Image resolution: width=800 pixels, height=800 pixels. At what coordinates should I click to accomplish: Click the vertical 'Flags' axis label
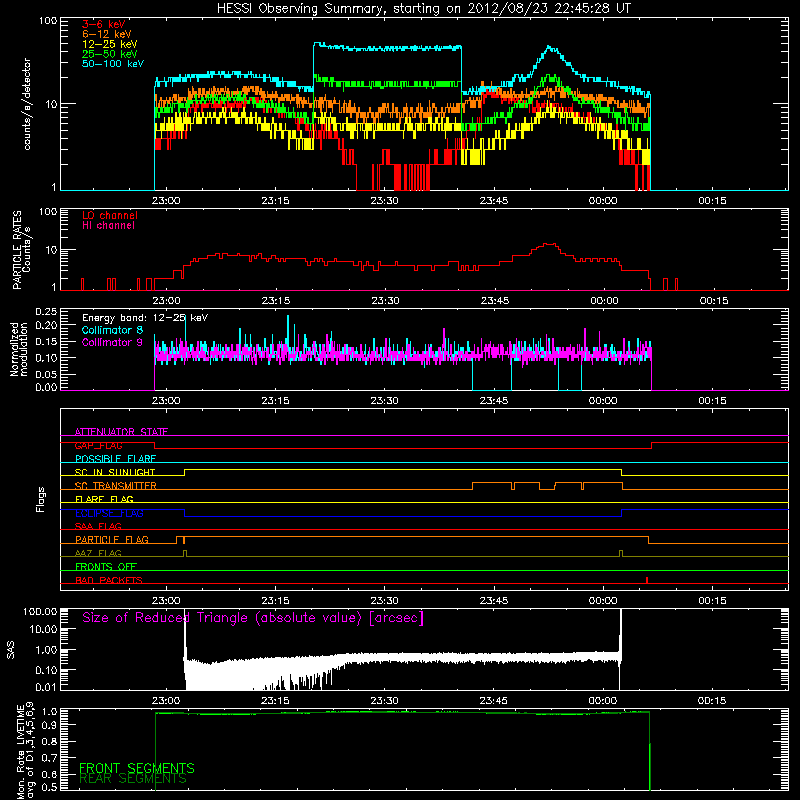(x=40, y=499)
